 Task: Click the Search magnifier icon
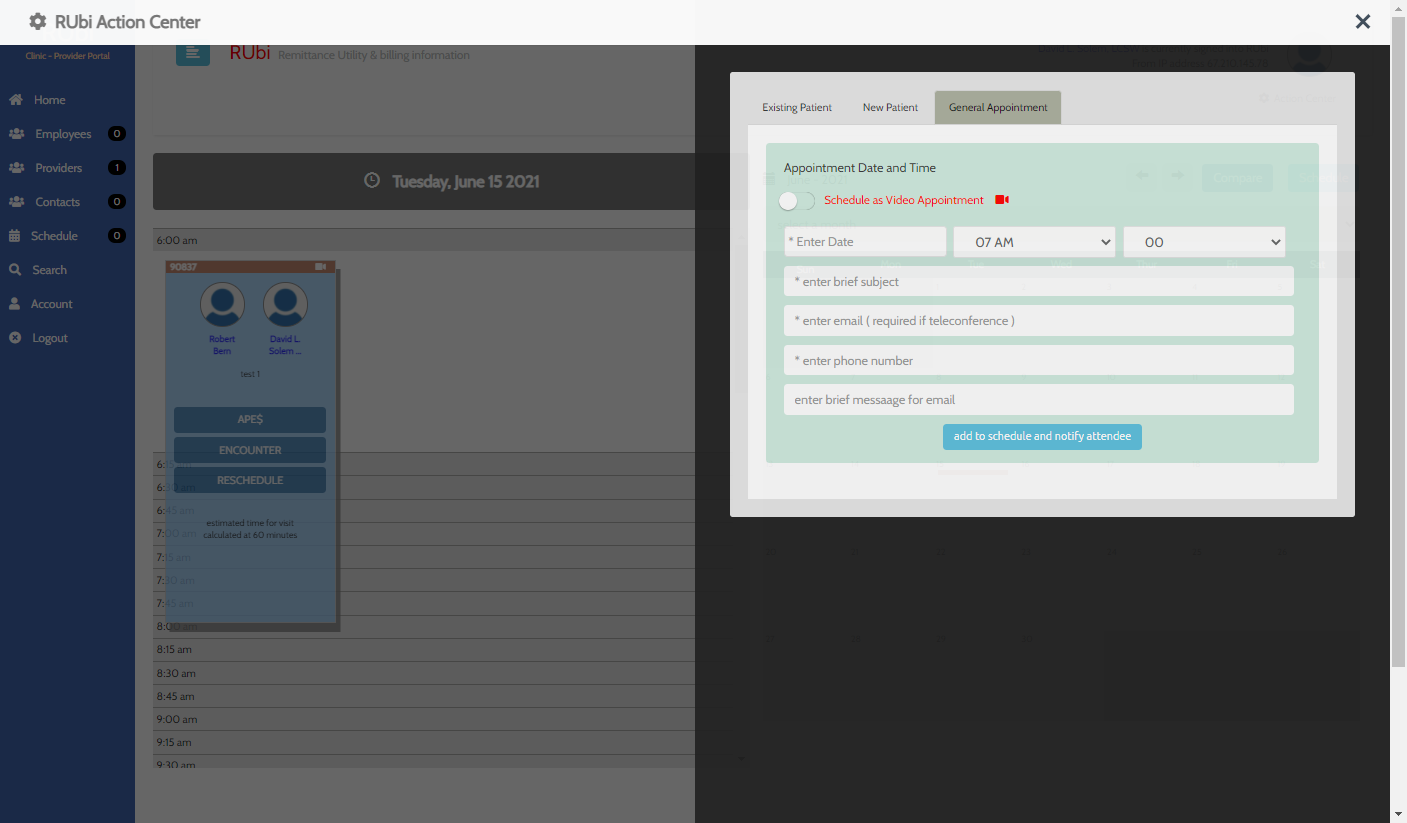click(x=15, y=270)
